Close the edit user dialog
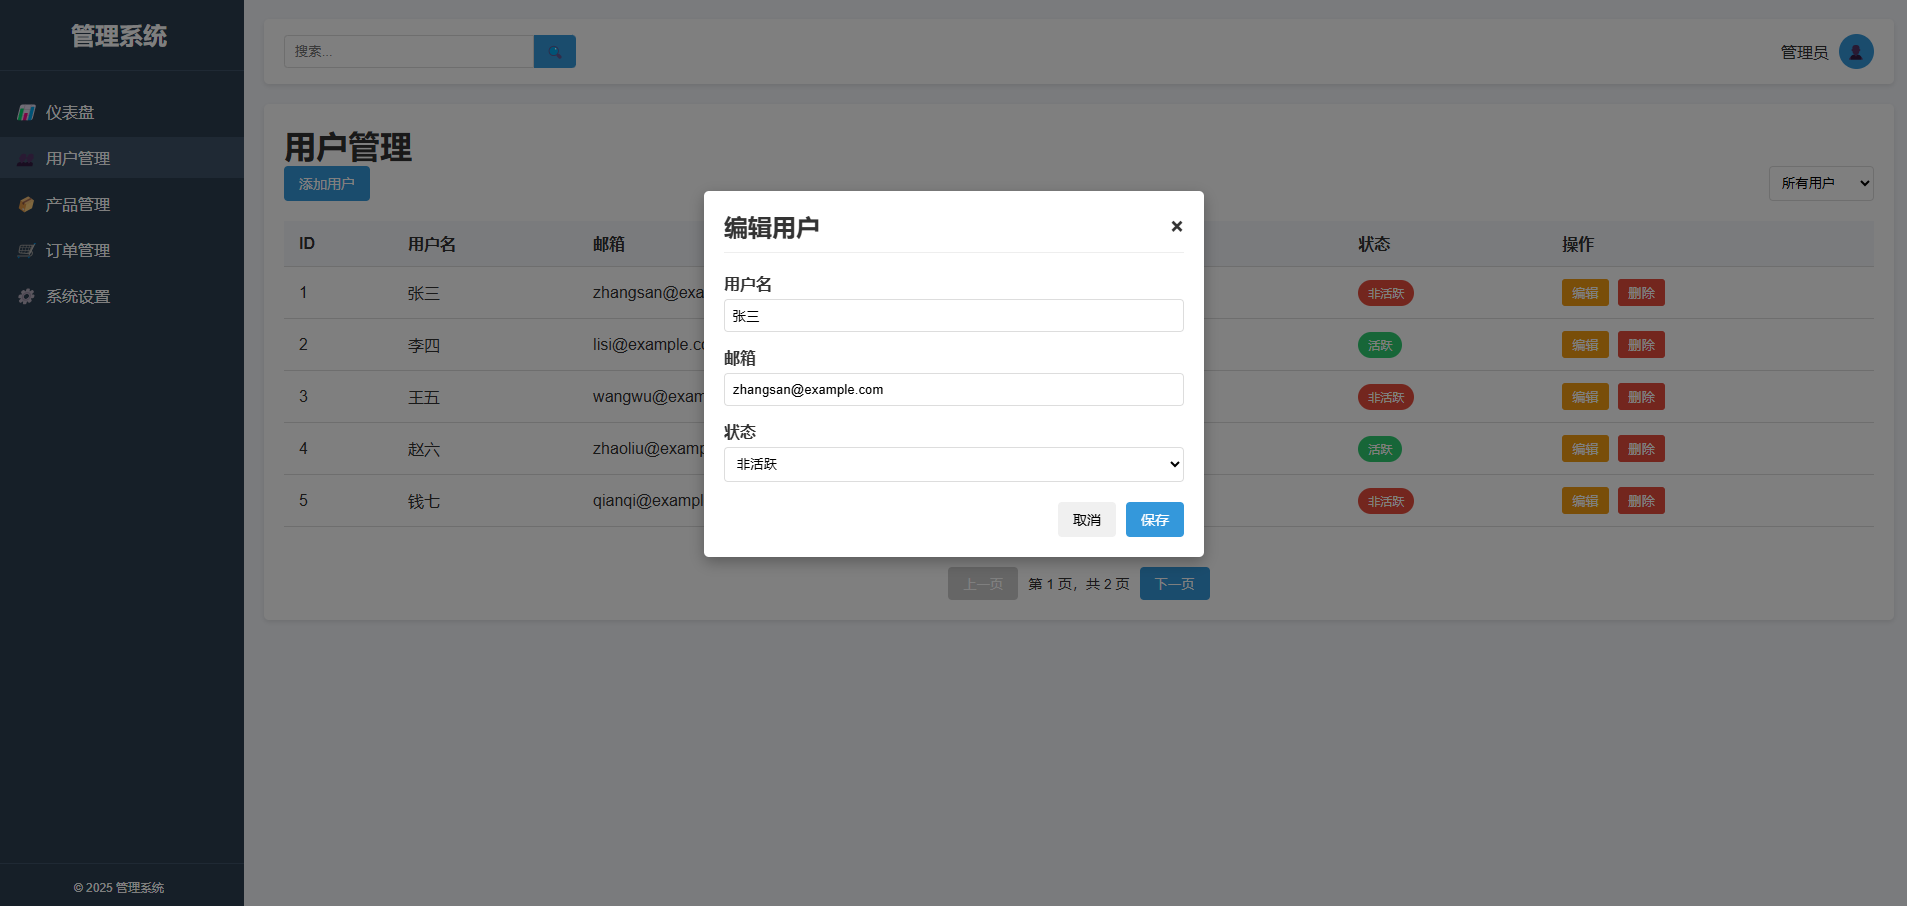Image resolution: width=1907 pixels, height=906 pixels. (1176, 227)
